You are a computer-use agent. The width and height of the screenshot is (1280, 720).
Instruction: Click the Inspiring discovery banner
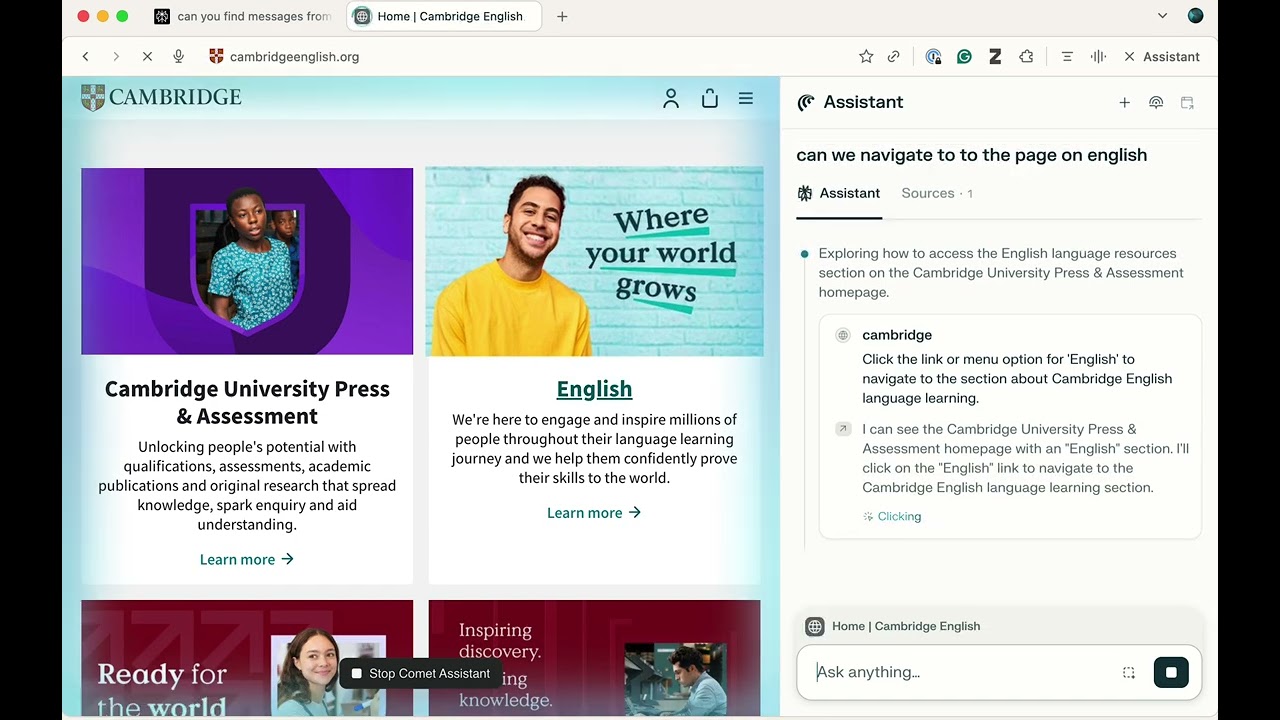pos(594,658)
